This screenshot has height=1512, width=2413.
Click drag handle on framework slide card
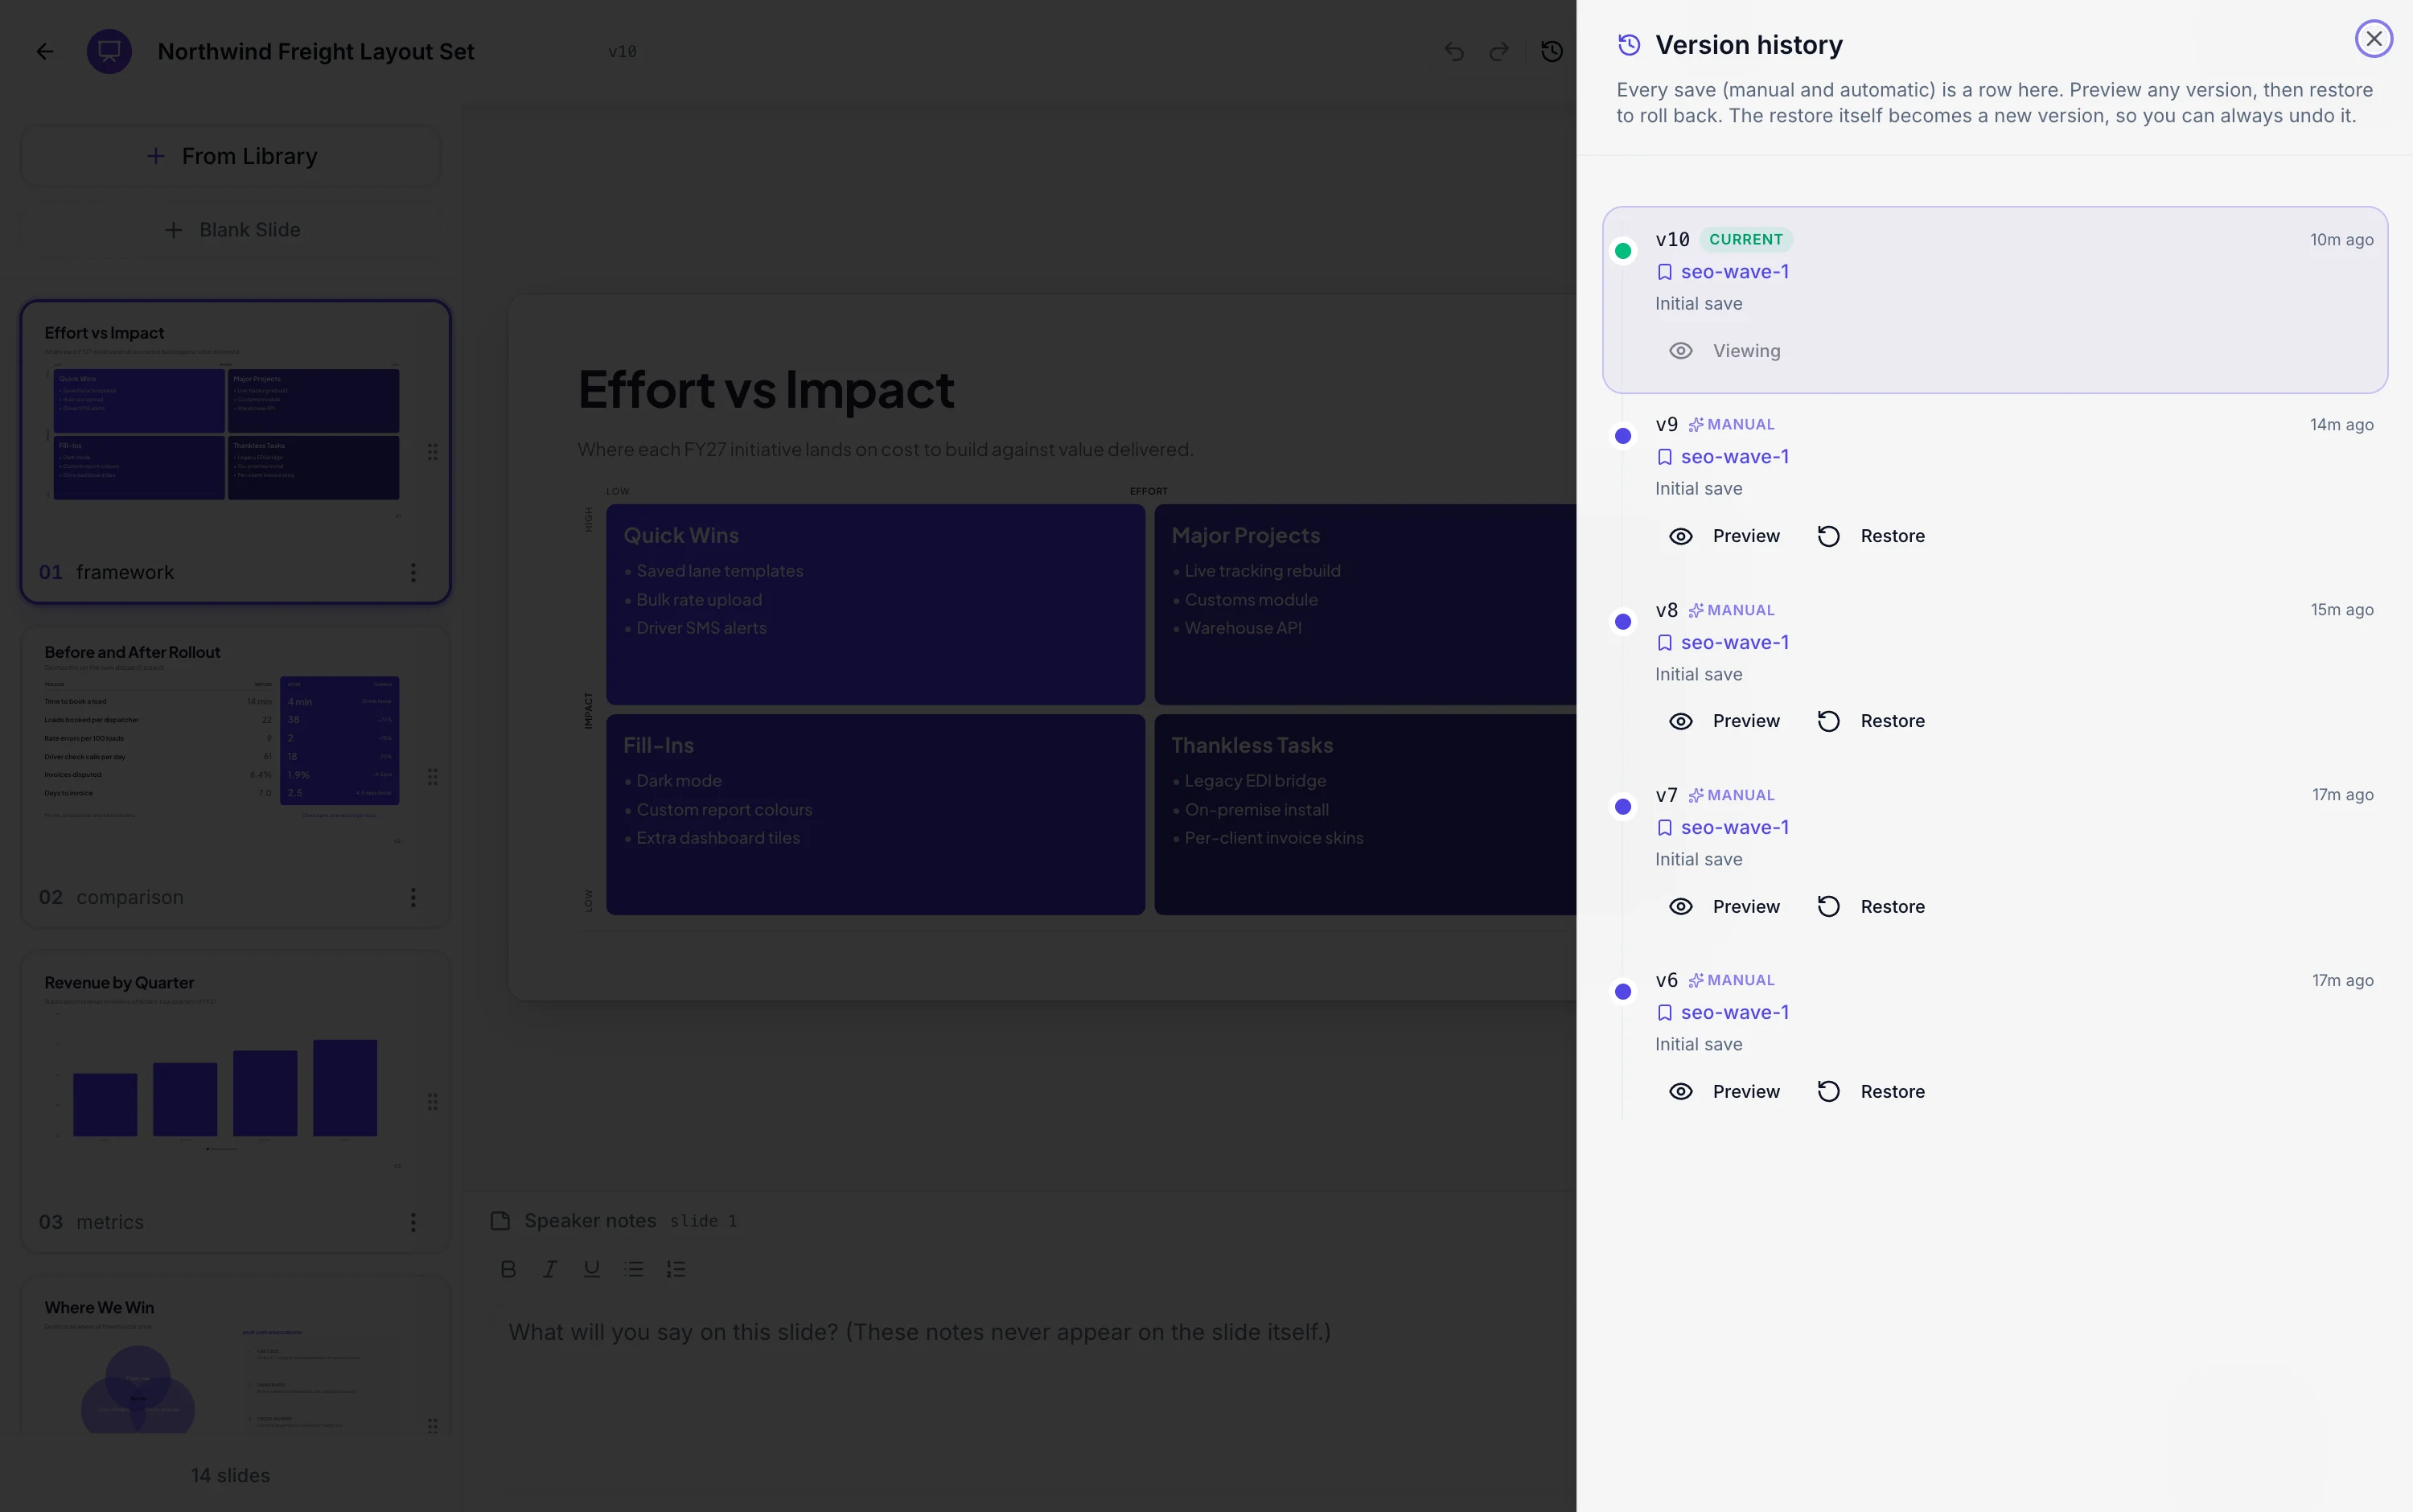432,452
